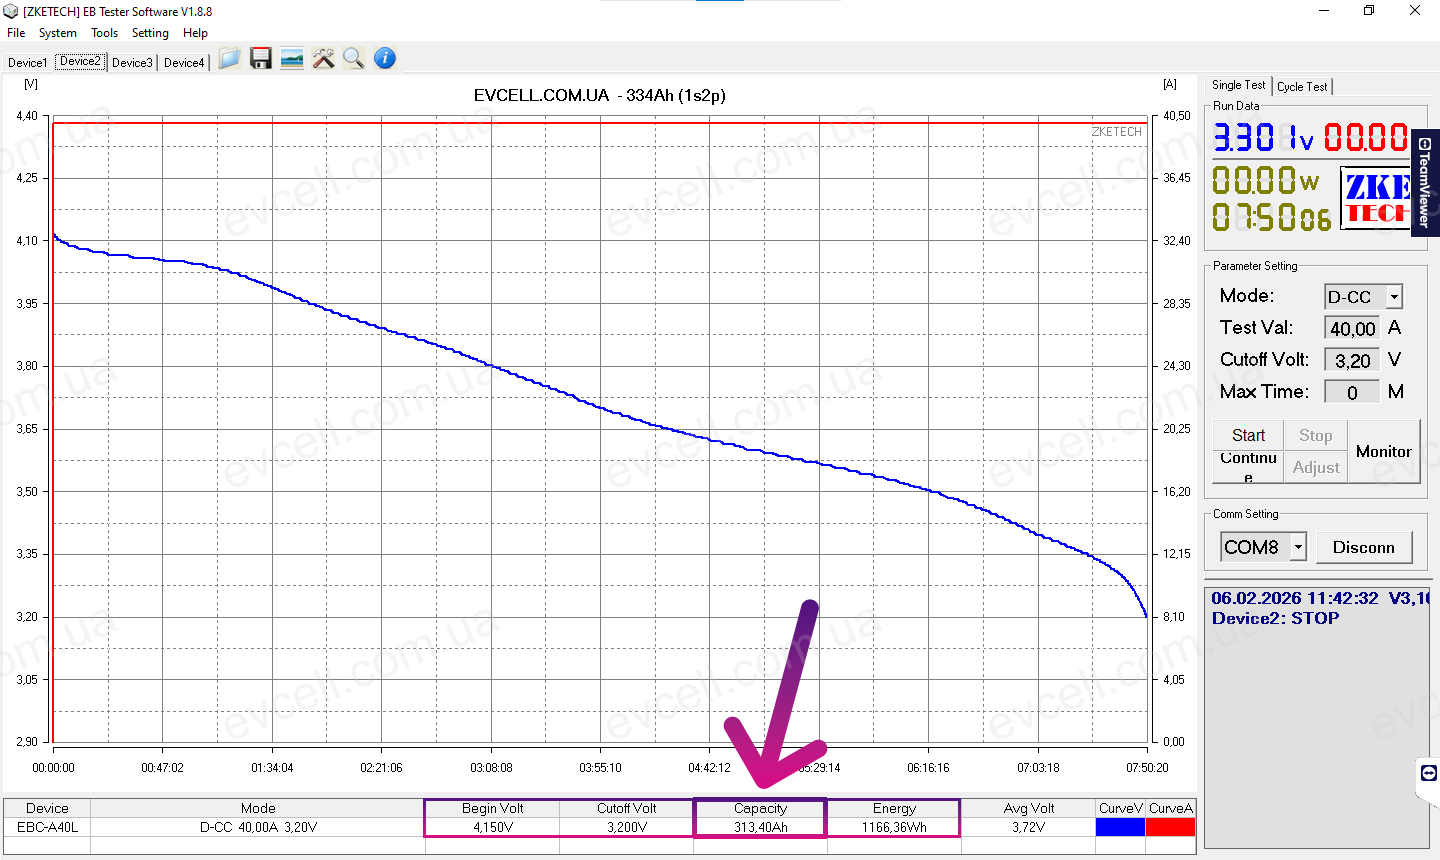Click the open folder toolbar icon
1440x860 pixels.
230,59
